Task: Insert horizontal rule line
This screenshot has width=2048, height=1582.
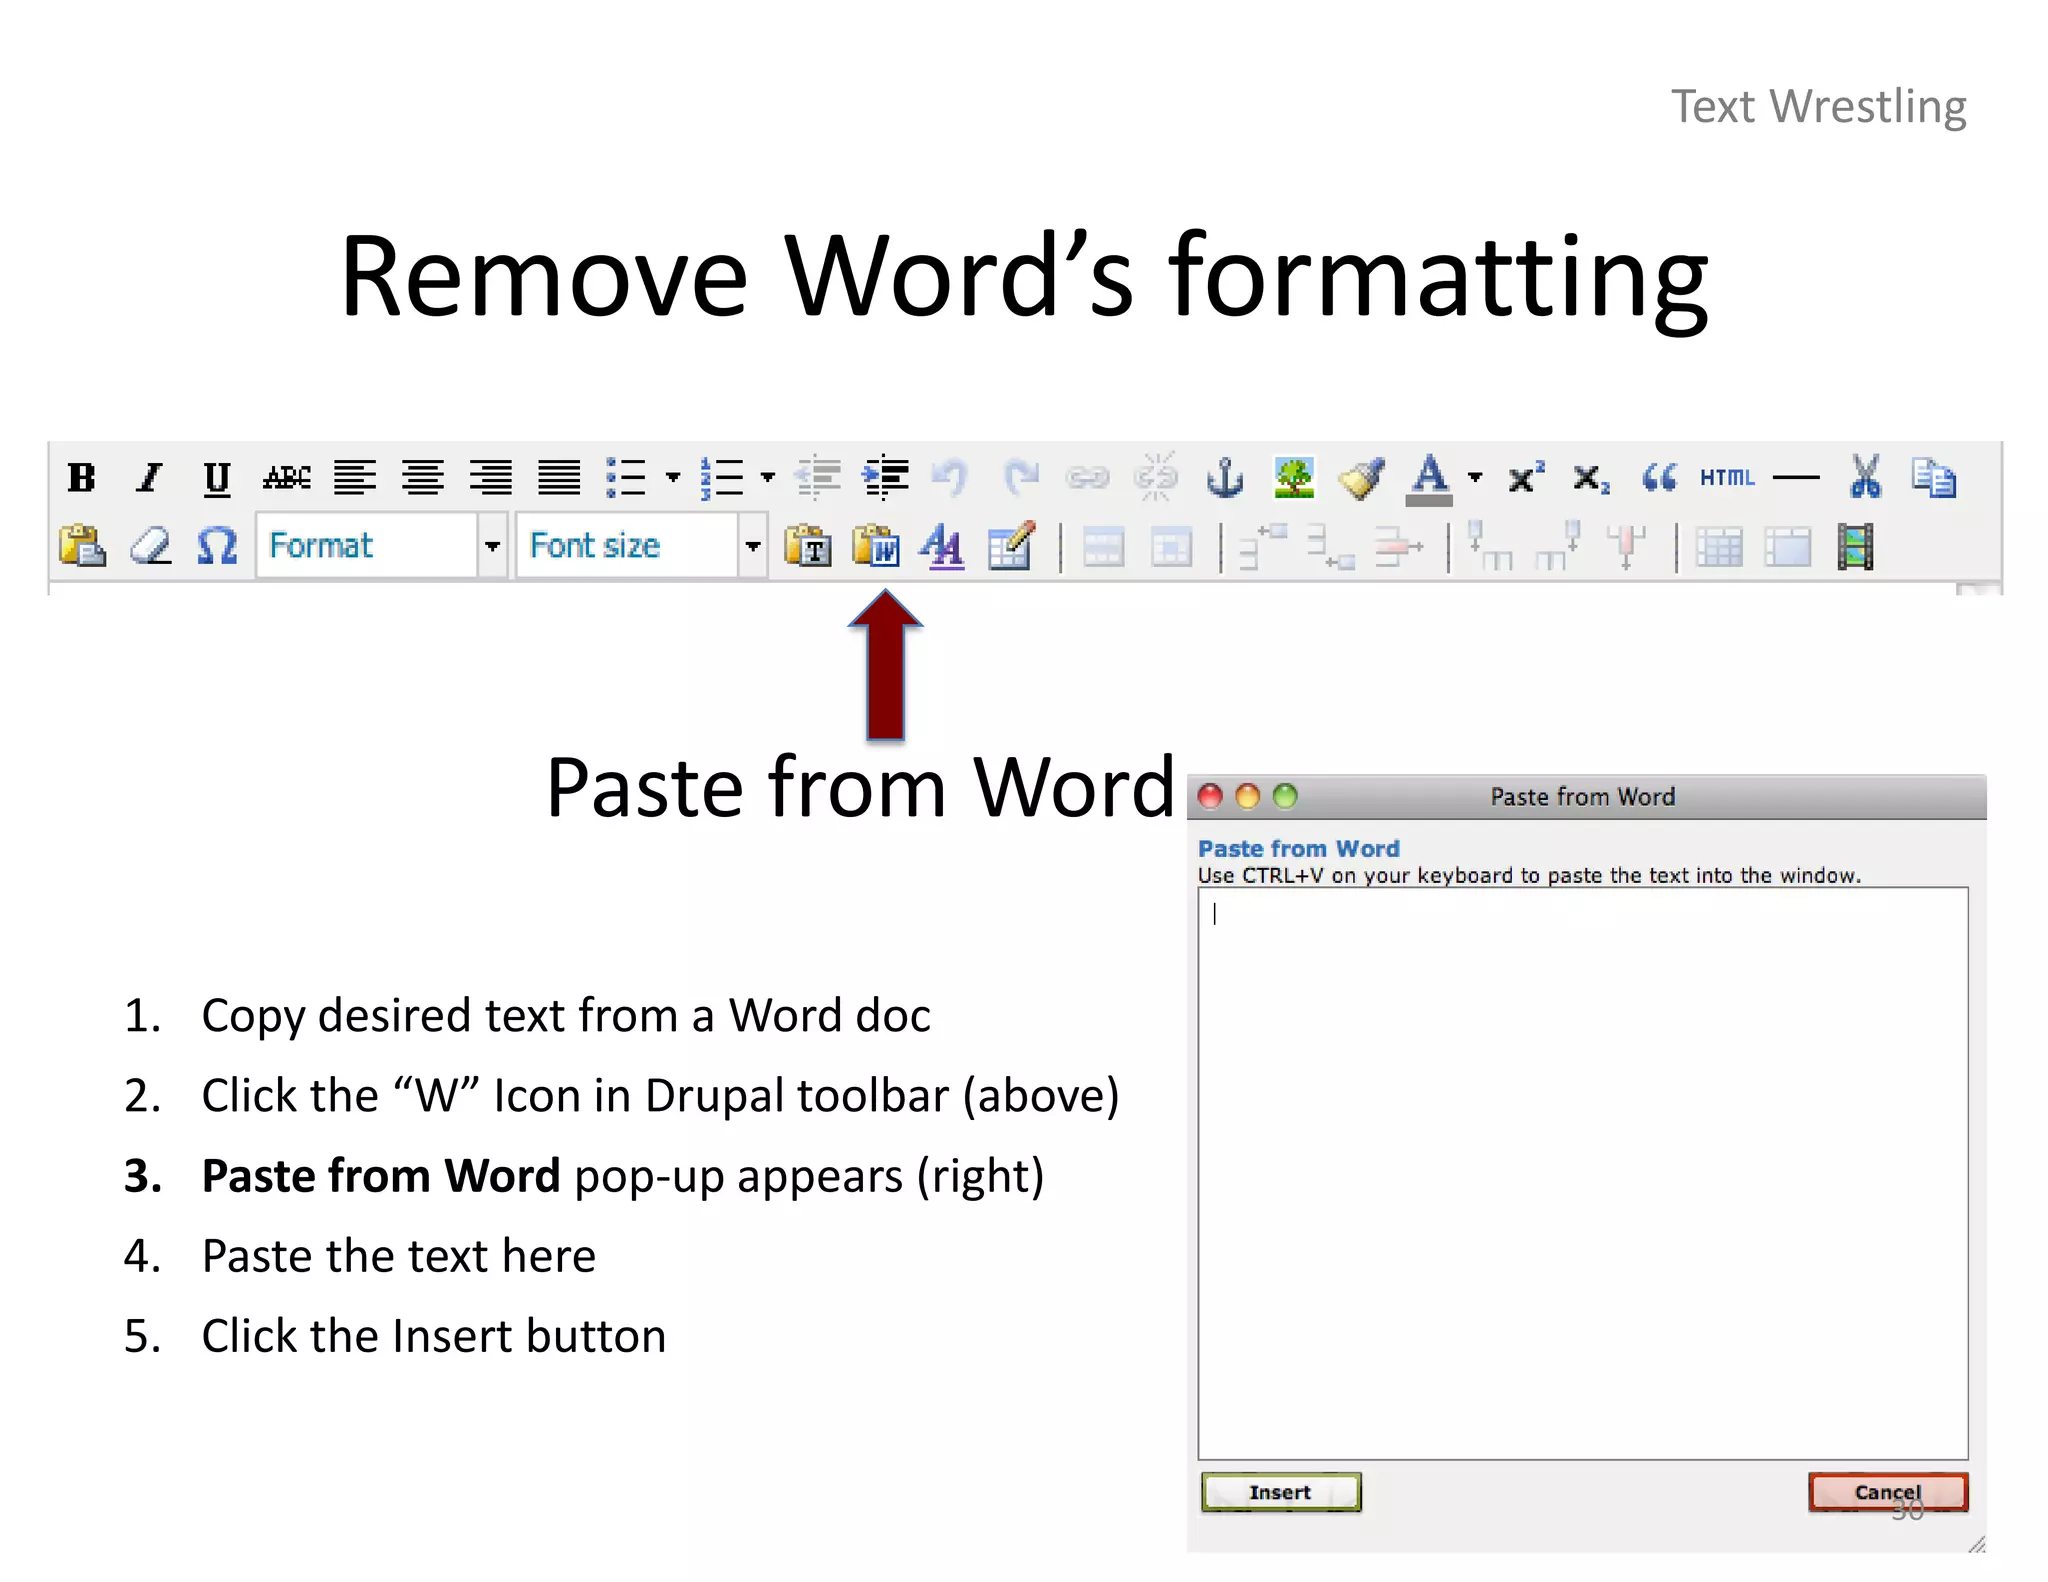Action: point(1796,478)
